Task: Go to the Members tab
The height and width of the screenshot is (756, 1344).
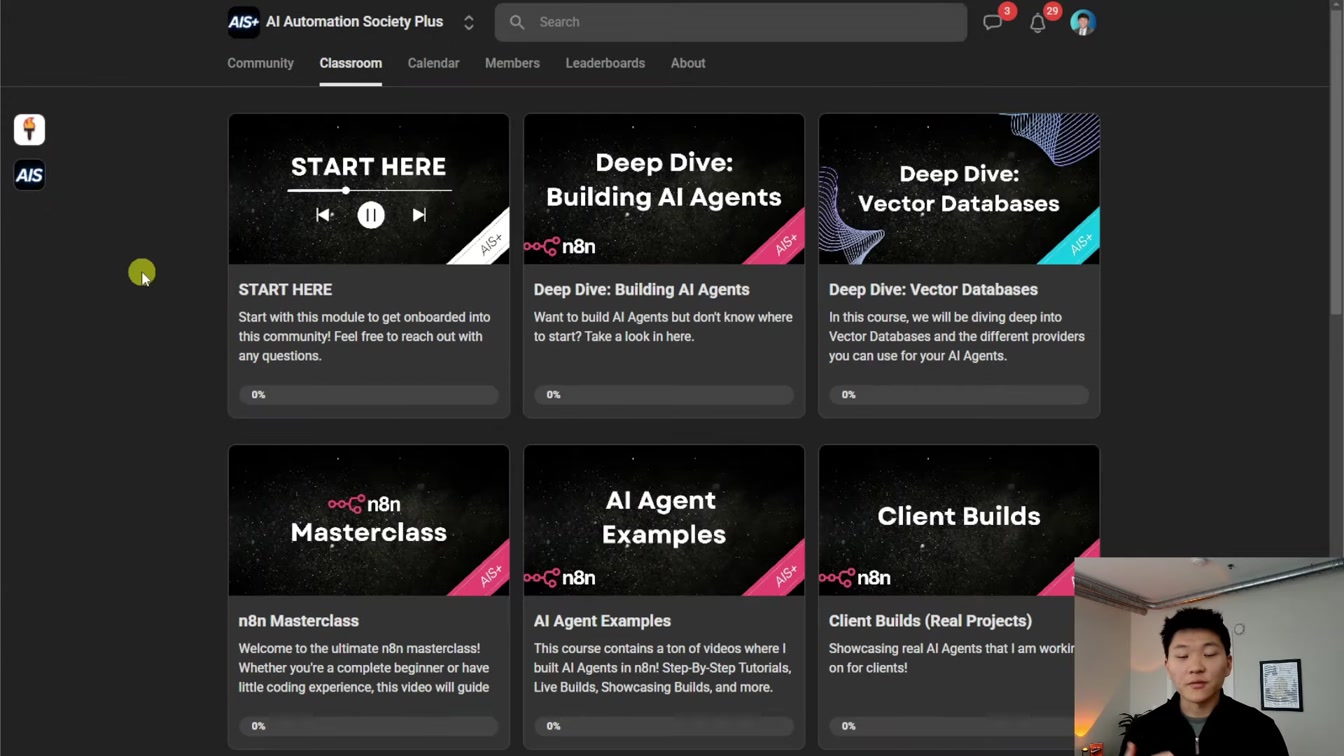Action: 512,63
